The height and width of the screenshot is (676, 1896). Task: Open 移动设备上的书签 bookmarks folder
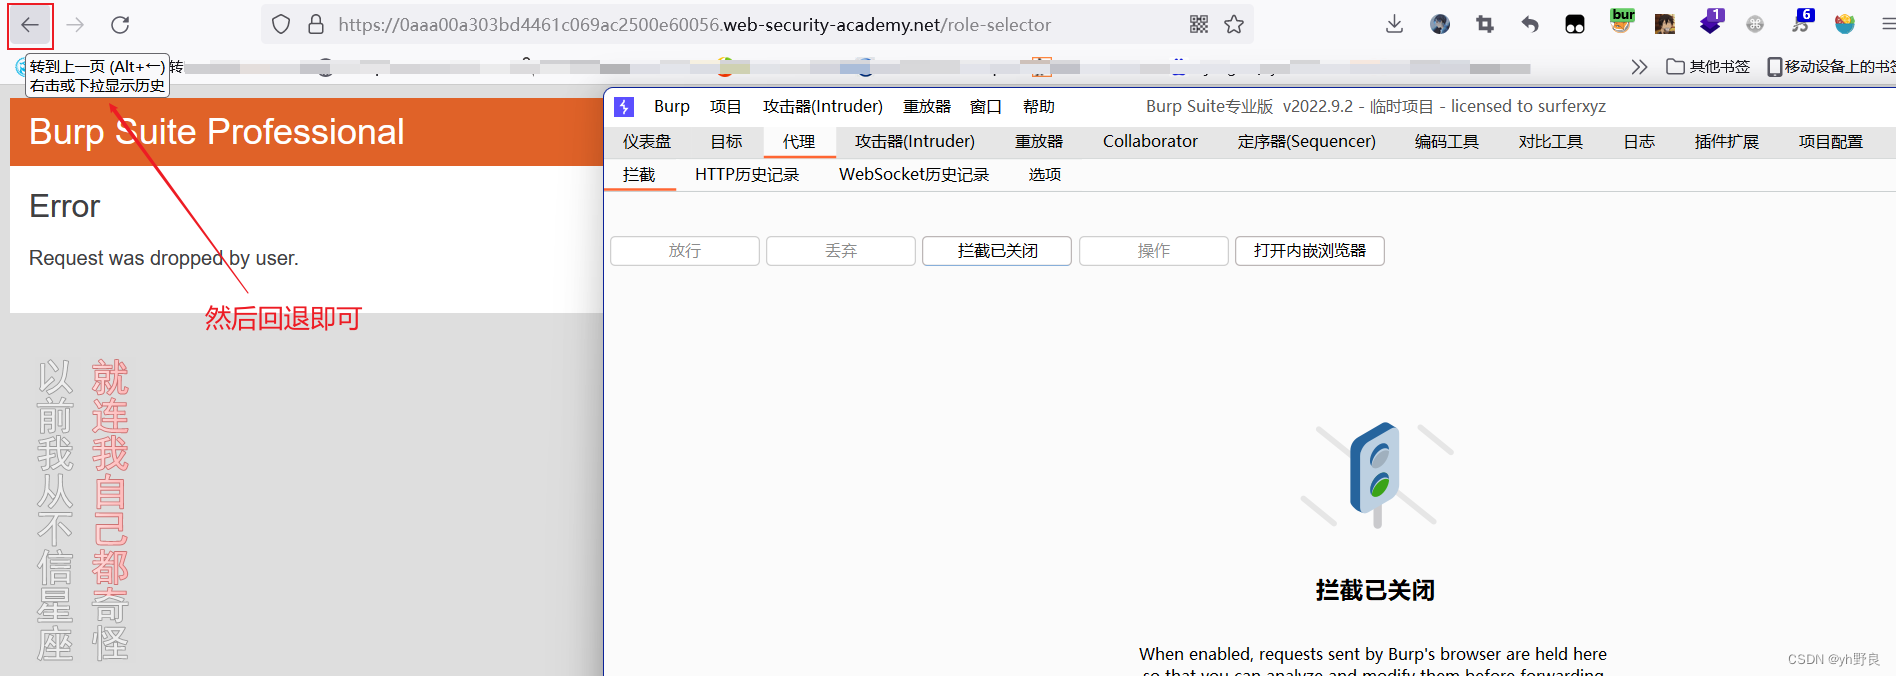tap(1831, 67)
